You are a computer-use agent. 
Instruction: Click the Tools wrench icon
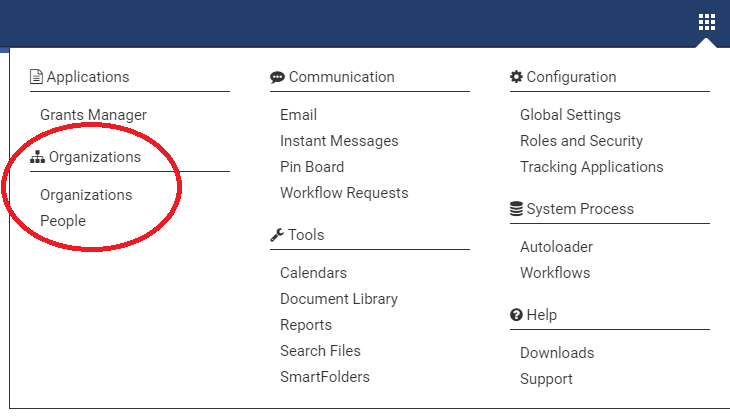pyautogui.click(x=277, y=235)
